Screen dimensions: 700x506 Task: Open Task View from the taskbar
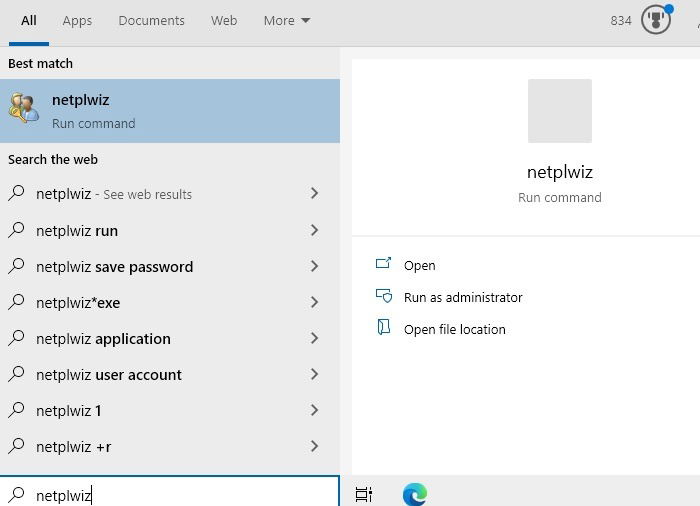(364, 494)
